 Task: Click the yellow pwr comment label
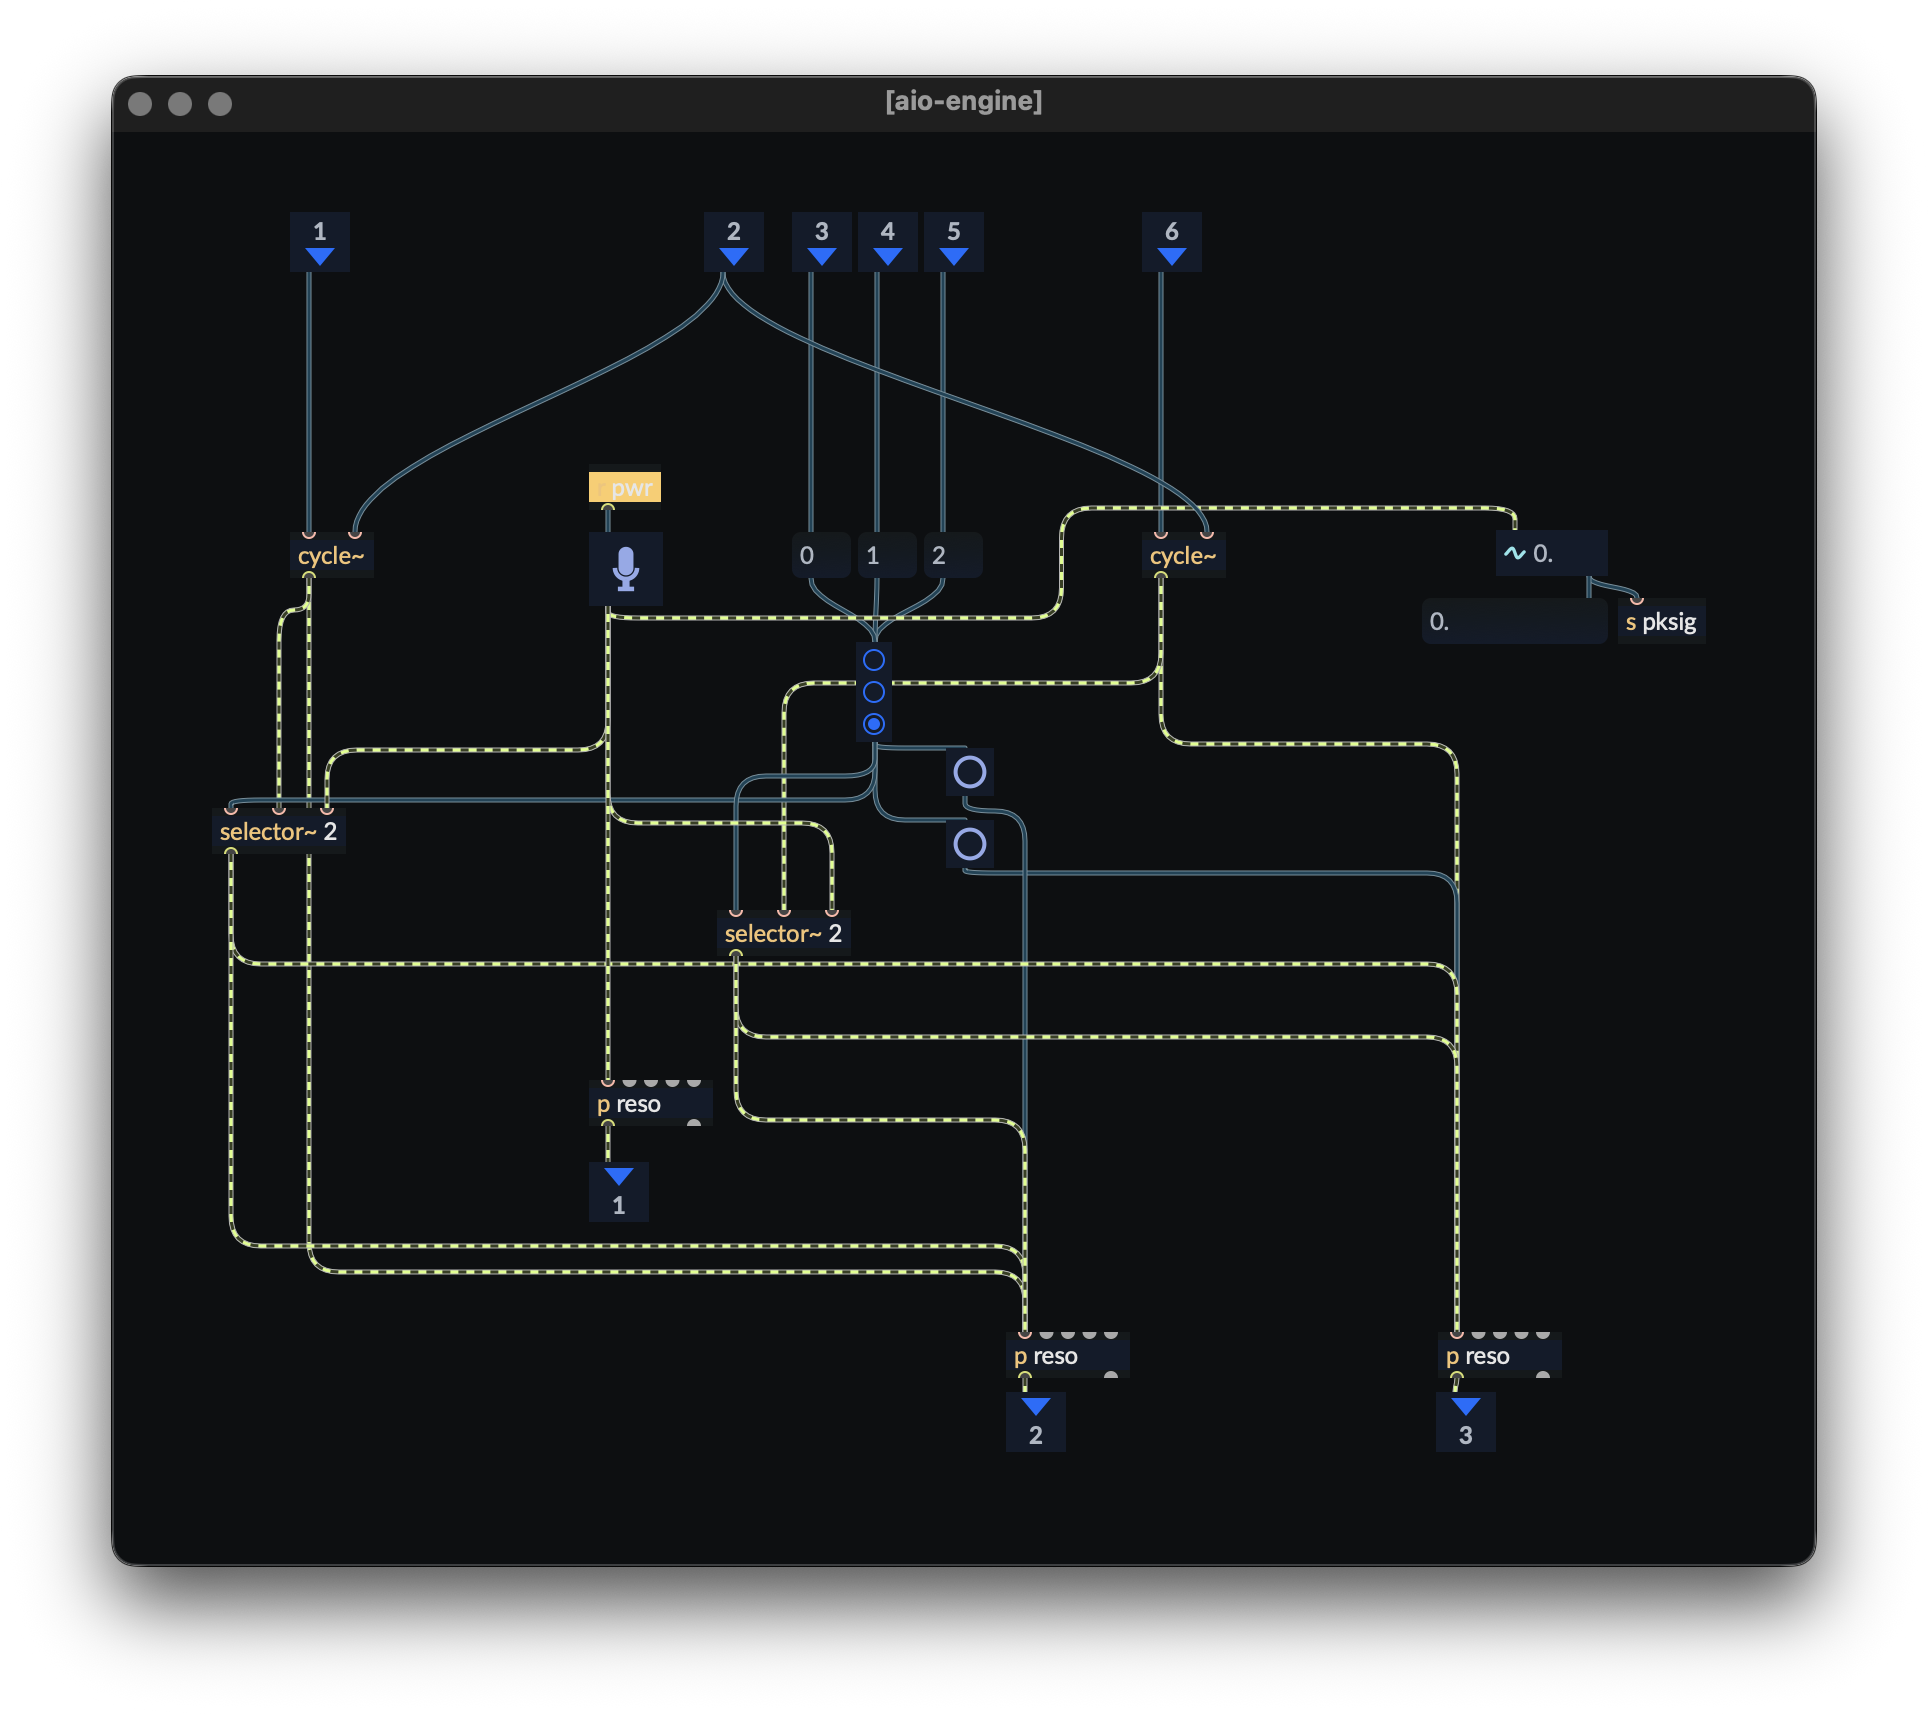click(625, 487)
